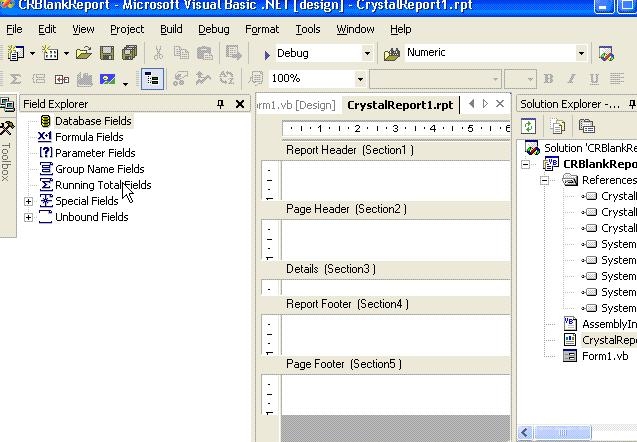
Task: Toggle the Field Explorer toolbar button
Action: pos(153,78)
